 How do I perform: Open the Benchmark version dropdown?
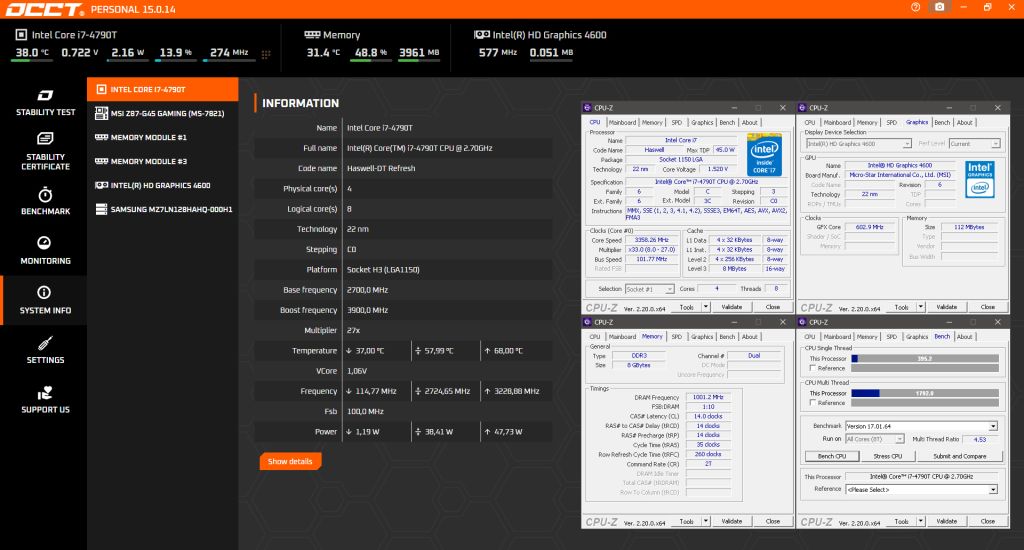921,426
